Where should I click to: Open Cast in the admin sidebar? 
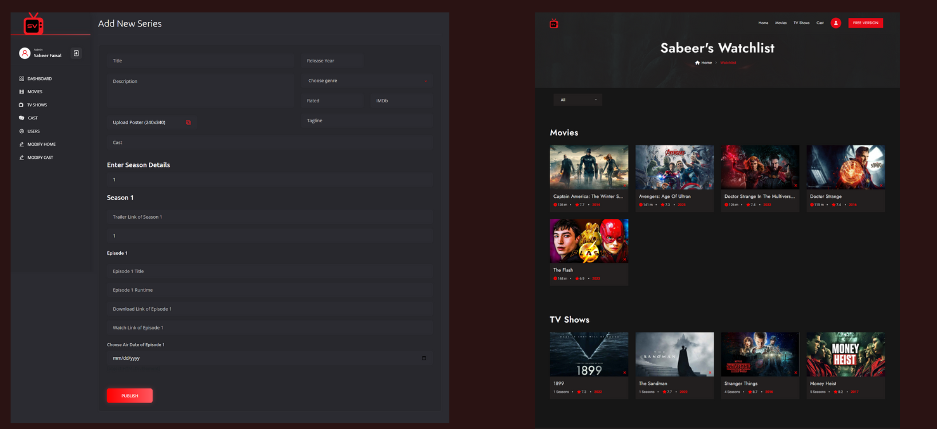pyautogui.click(x=29, y=118)
